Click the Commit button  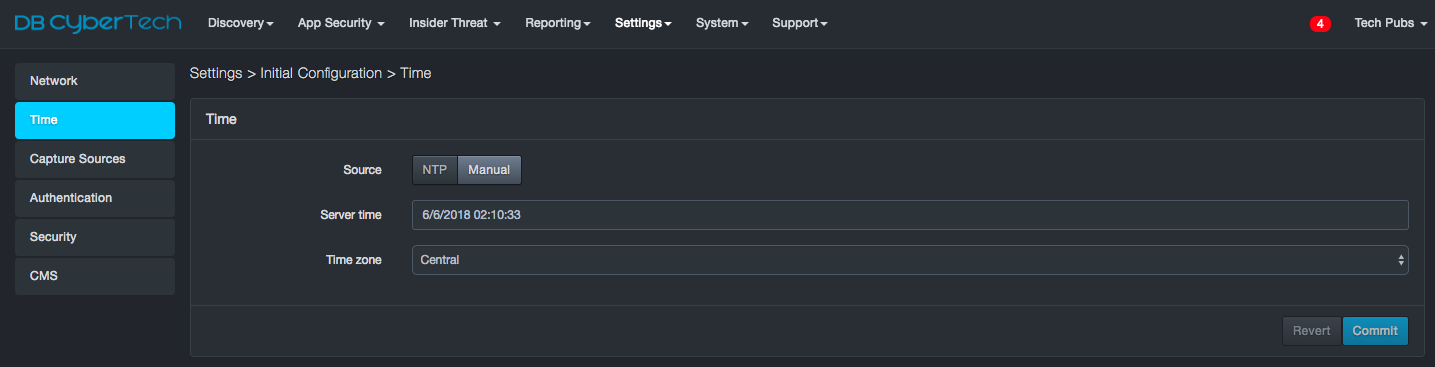[x=1375, y=331]
